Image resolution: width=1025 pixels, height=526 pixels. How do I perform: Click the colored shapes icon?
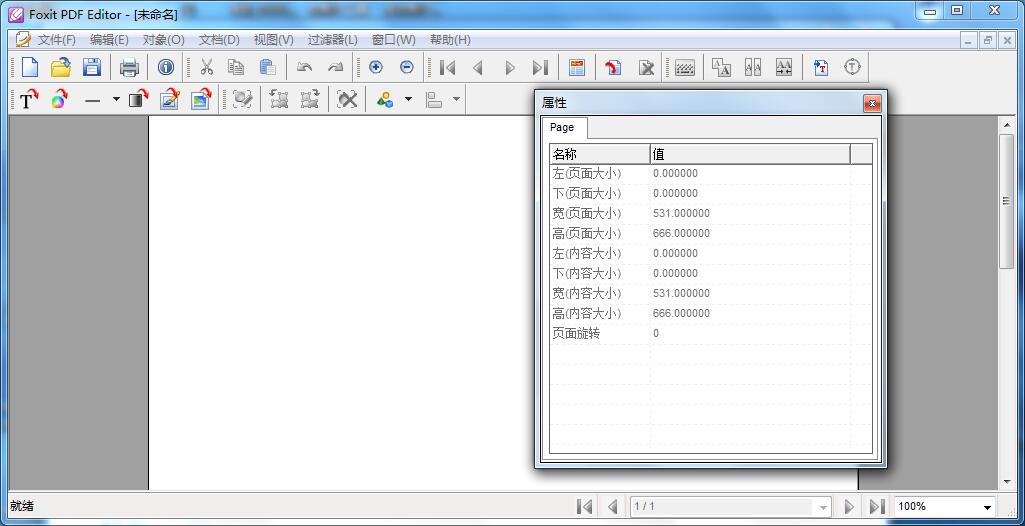[x=385, y=100]
